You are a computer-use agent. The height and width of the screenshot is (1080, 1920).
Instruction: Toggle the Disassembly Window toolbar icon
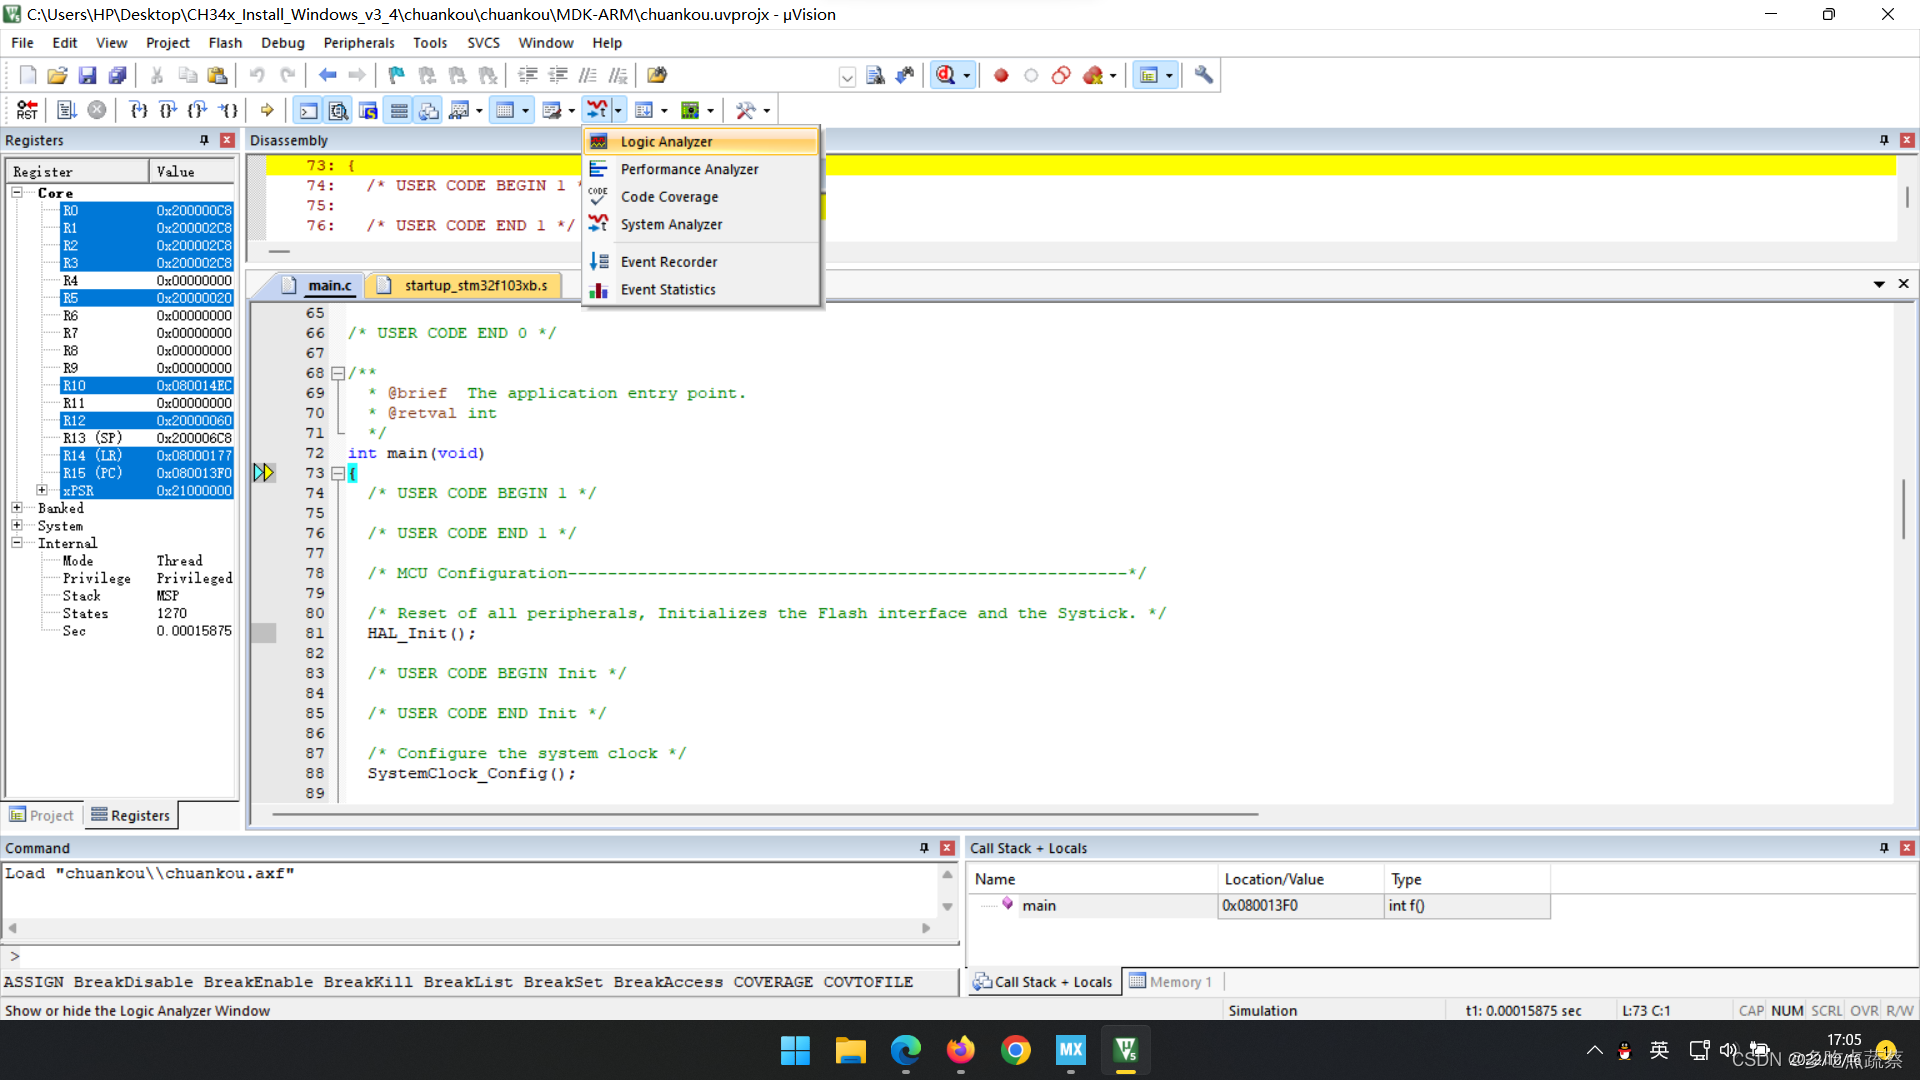[x=339, y=110]
